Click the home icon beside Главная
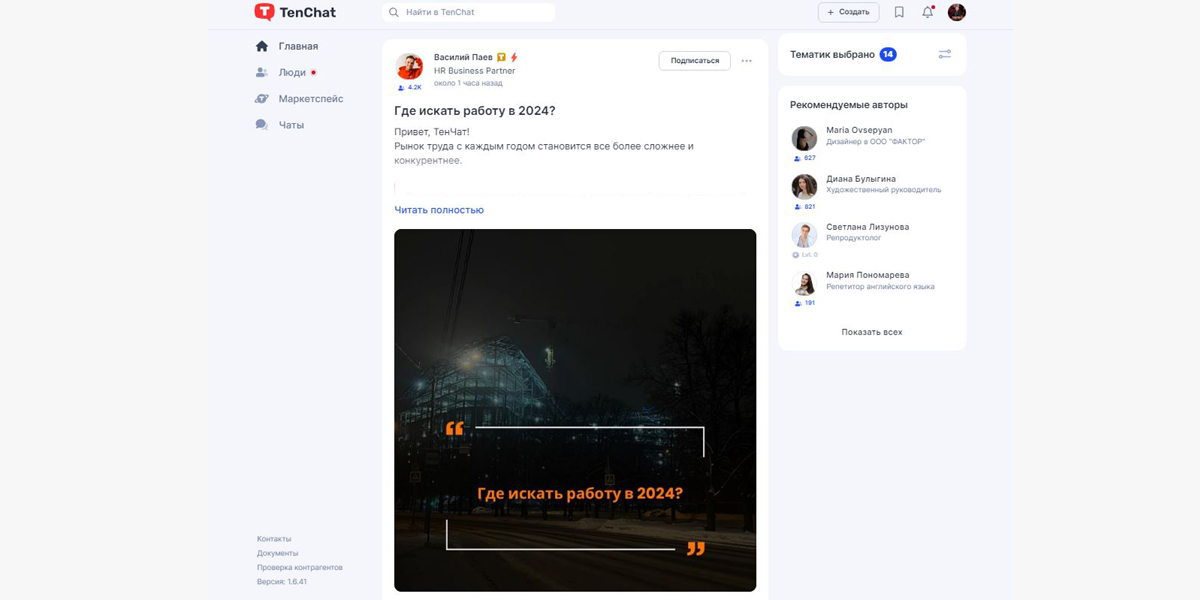Viewport: 1200px width, 600px height. (x=262, y=46)
